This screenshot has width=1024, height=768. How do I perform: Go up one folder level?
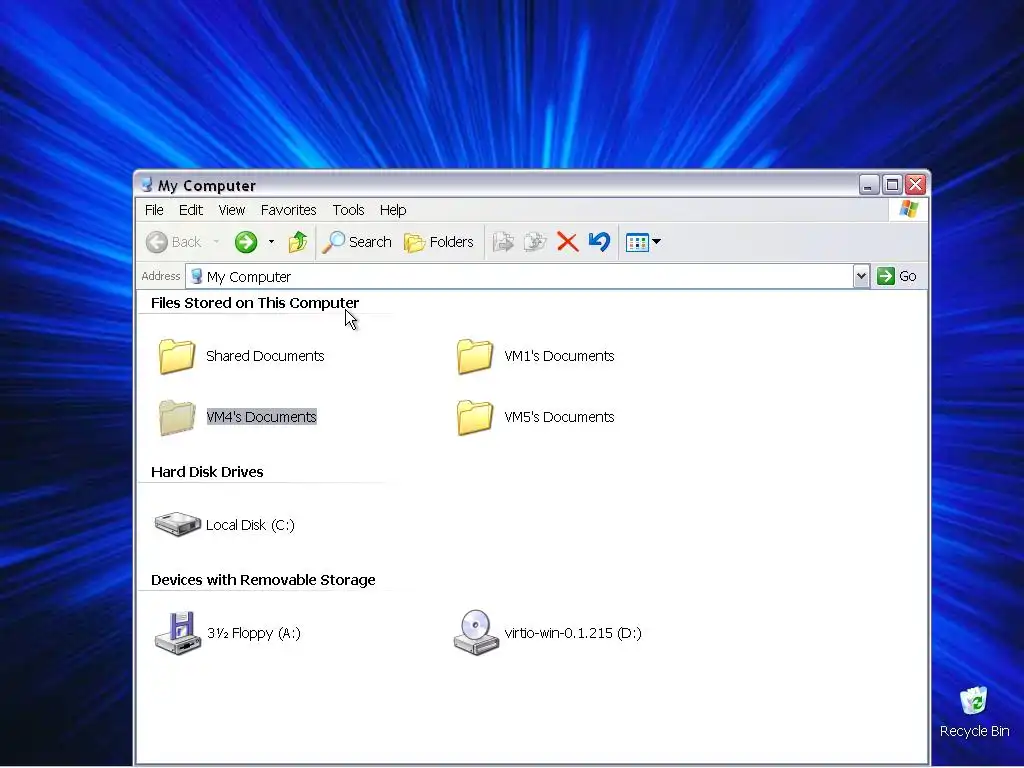(x=298, y=242)
